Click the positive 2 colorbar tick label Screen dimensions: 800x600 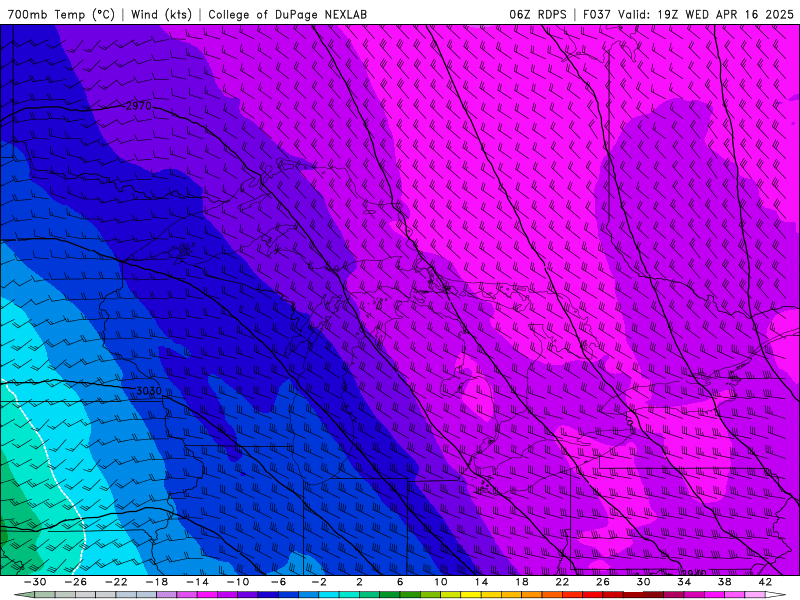pyautogui.click(x=359, y=582)
